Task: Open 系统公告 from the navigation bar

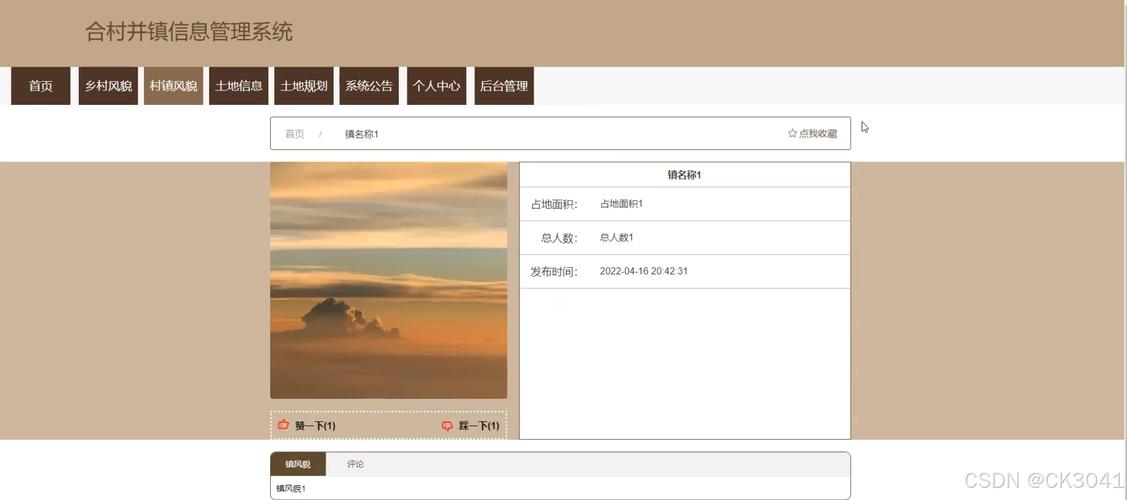Action: [369, 86]
